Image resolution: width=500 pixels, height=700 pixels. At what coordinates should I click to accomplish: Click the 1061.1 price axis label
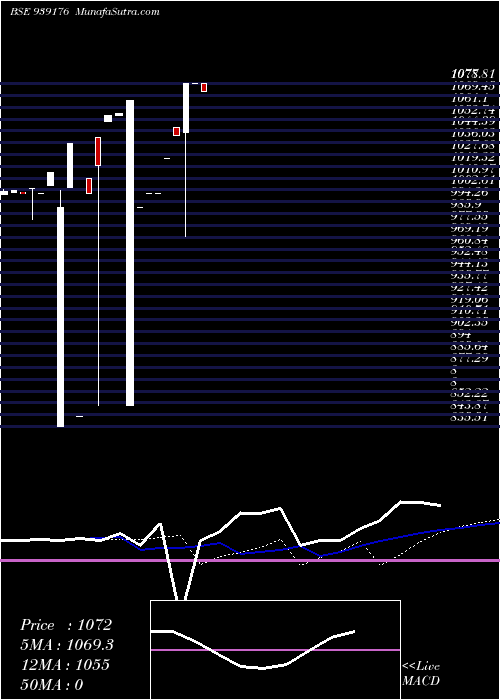(x=471, y=98)
